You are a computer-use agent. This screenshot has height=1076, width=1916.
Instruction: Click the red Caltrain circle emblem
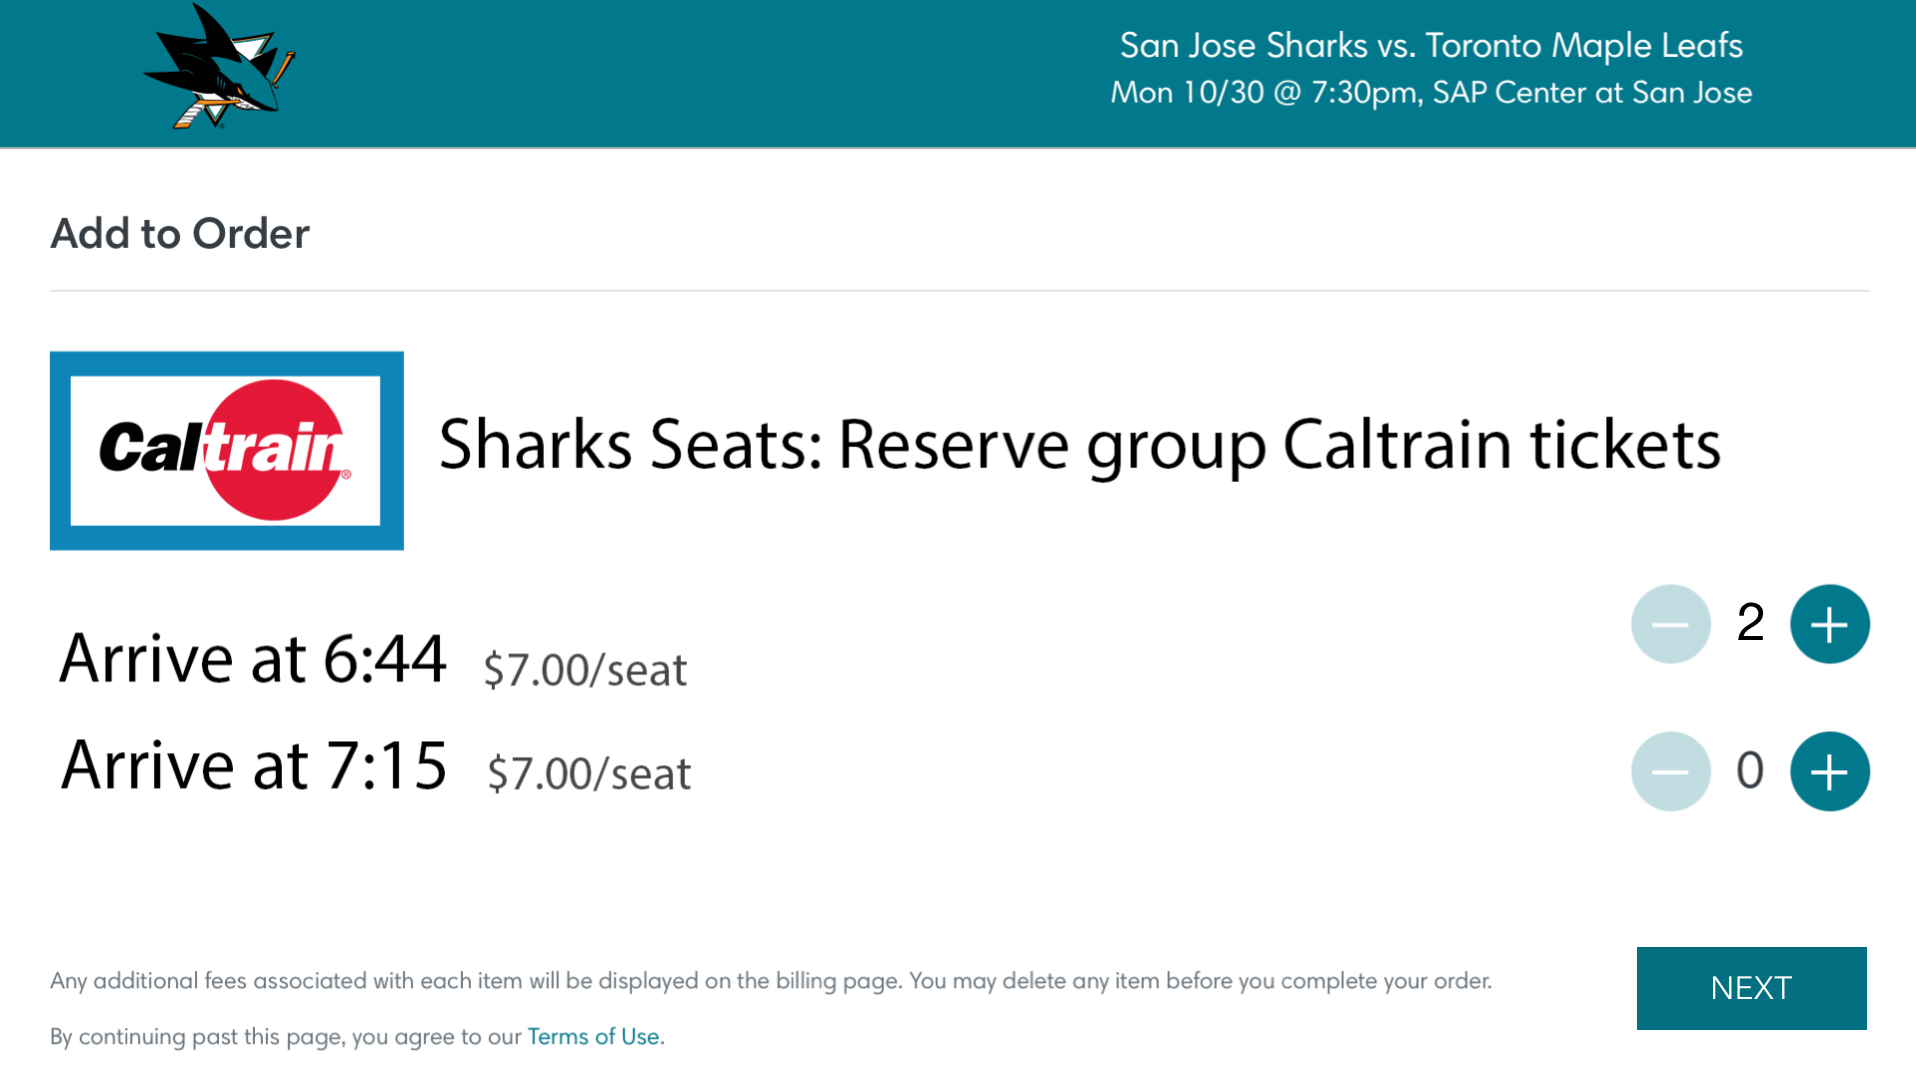[274, 450]
